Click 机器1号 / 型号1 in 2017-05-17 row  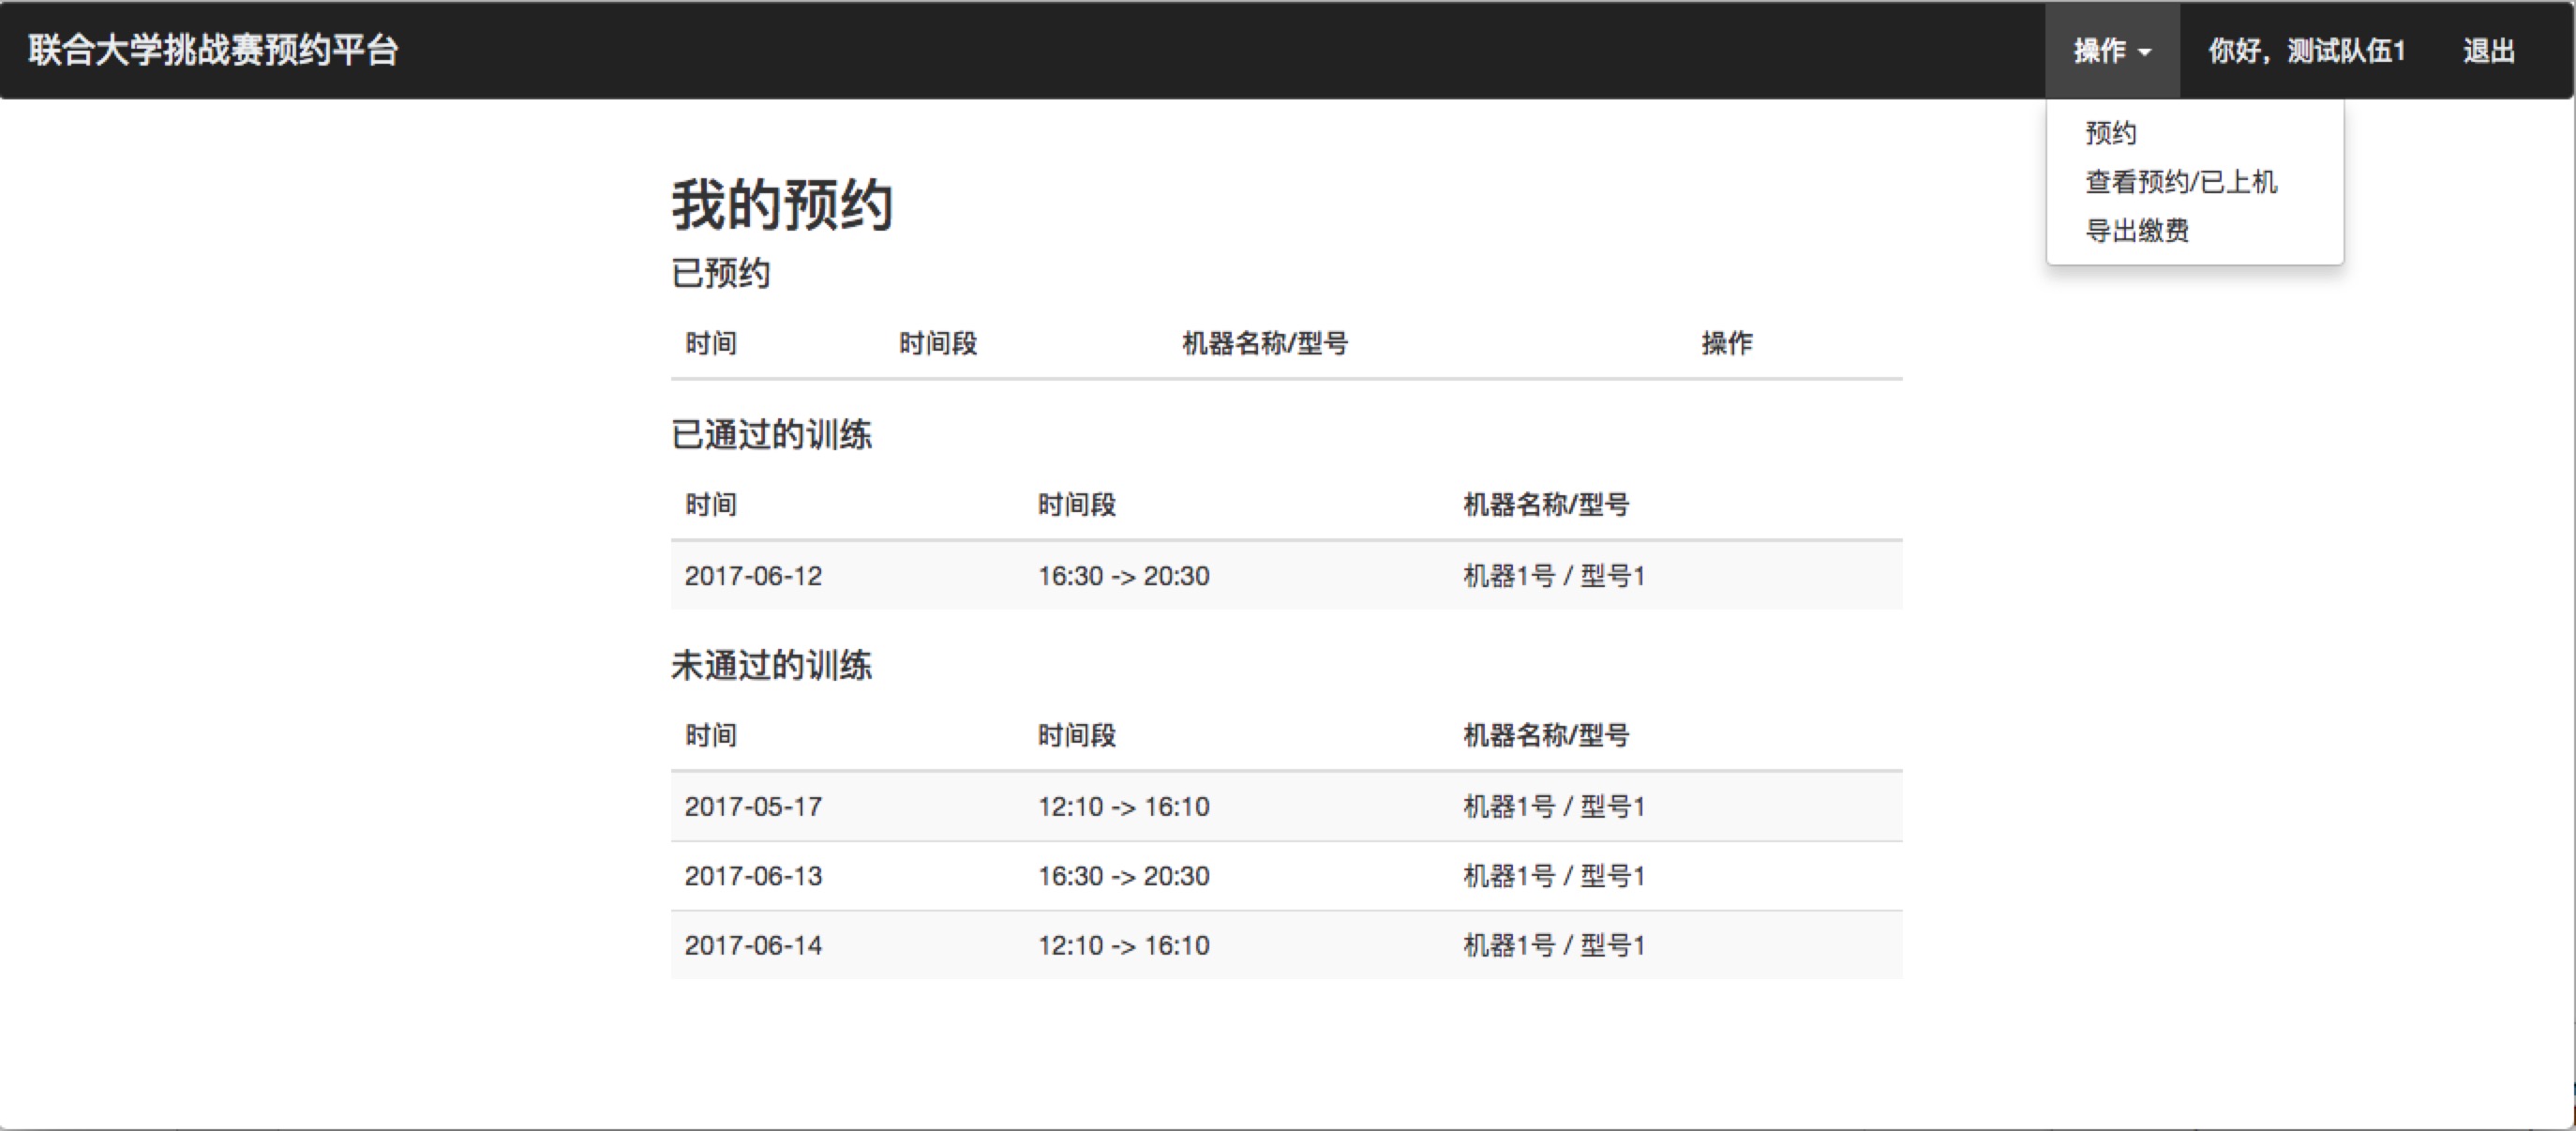pos(1554,806)
